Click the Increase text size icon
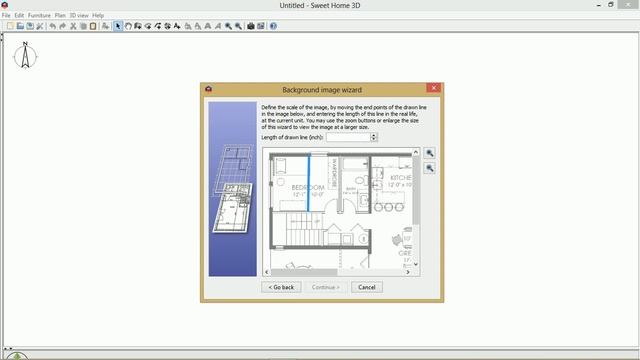The image size is (640, 360). click(188, 26)
